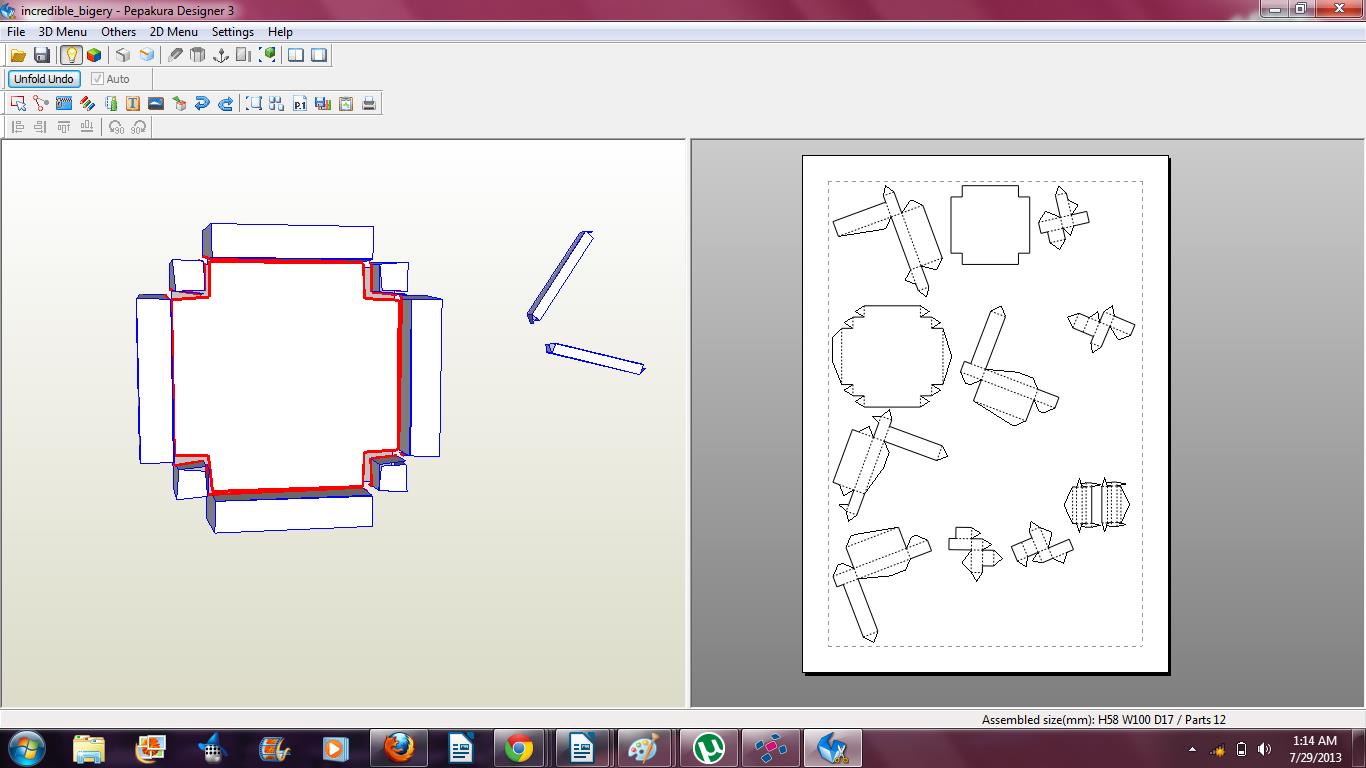Screen dimensions: 1366x768
Task: Click the green cube with corner brackets icon
Action: pos(268,55)
